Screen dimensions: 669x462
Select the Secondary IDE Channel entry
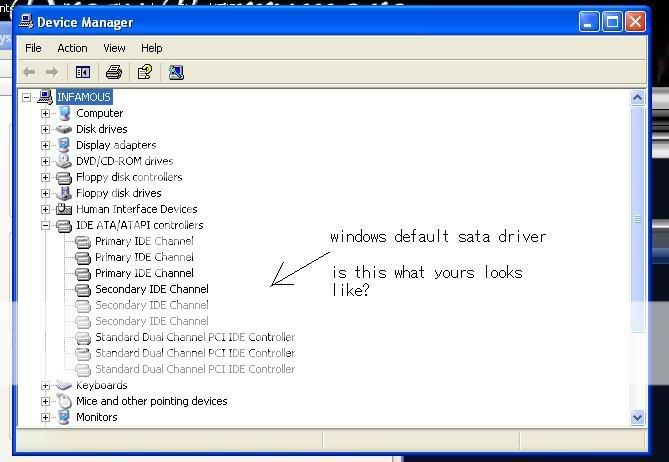coord(151,289)
